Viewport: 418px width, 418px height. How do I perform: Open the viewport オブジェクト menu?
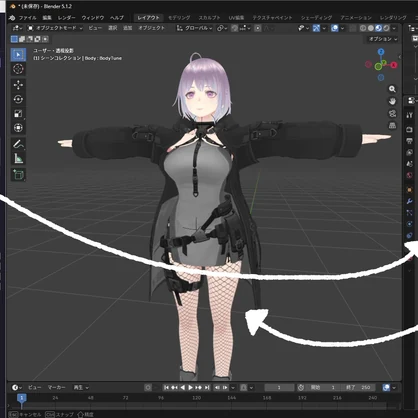pos(151,28)
